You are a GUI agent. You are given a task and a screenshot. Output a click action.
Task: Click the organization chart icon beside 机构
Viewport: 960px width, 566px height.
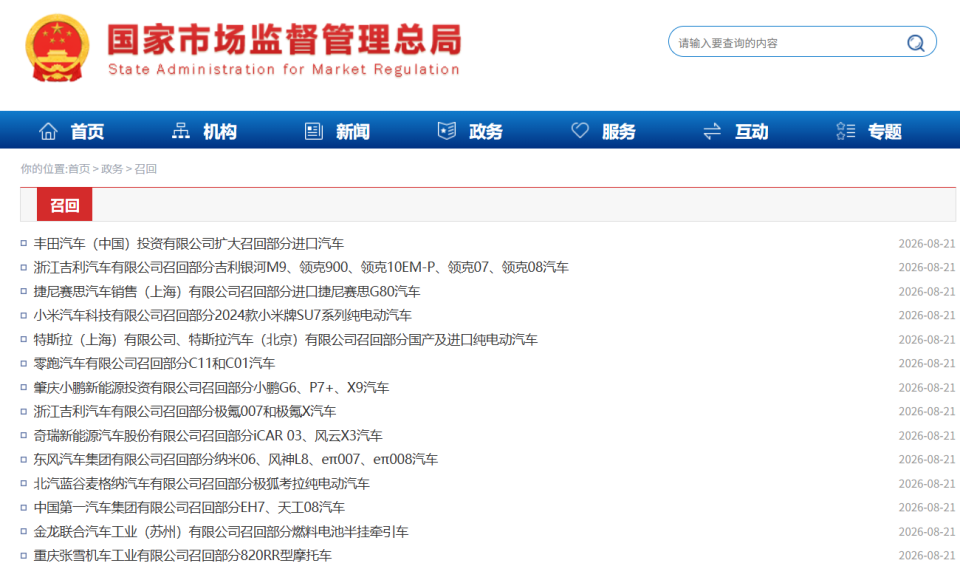tap(181, 131)
